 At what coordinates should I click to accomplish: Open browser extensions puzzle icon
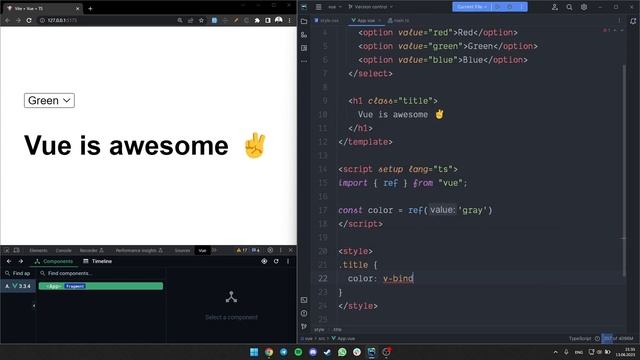pos(257,20)
